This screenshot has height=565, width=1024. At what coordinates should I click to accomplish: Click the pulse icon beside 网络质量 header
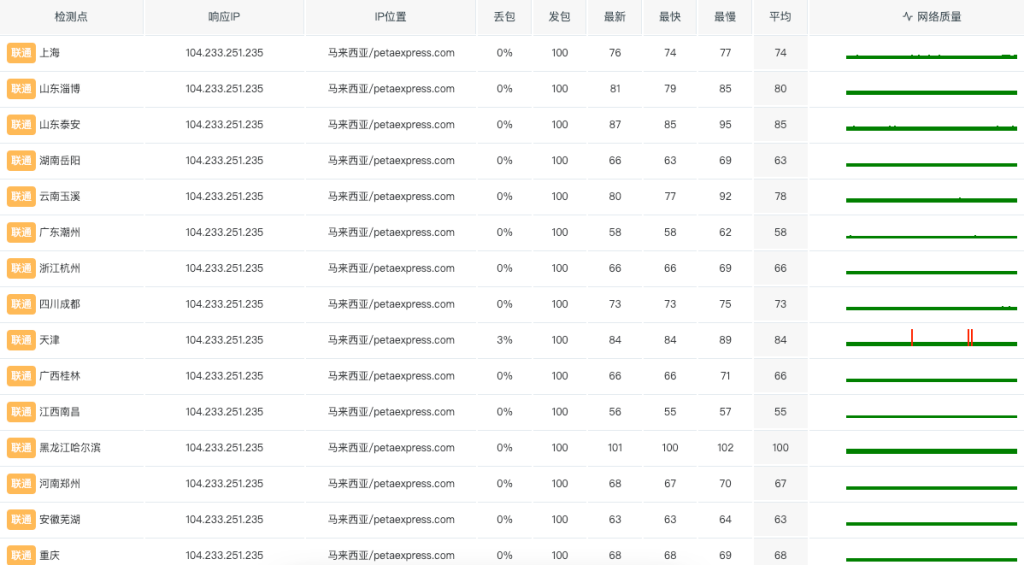(907, 17)
